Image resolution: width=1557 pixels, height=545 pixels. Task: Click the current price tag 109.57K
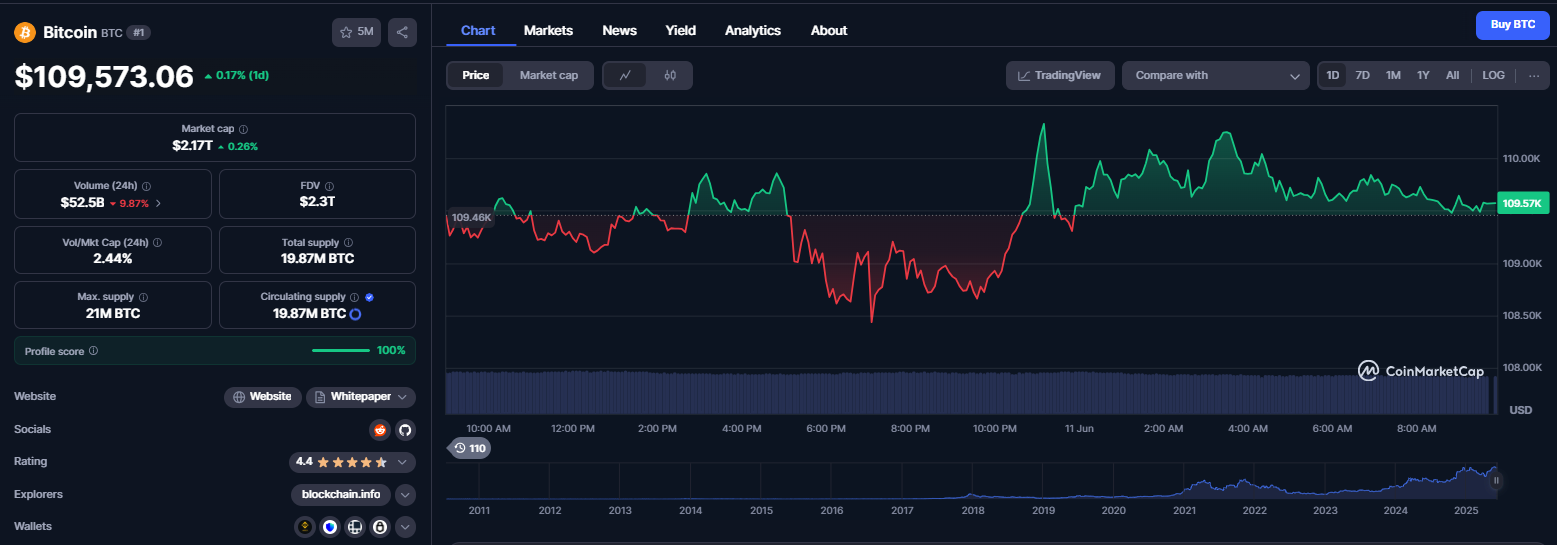click(1523, 204)
